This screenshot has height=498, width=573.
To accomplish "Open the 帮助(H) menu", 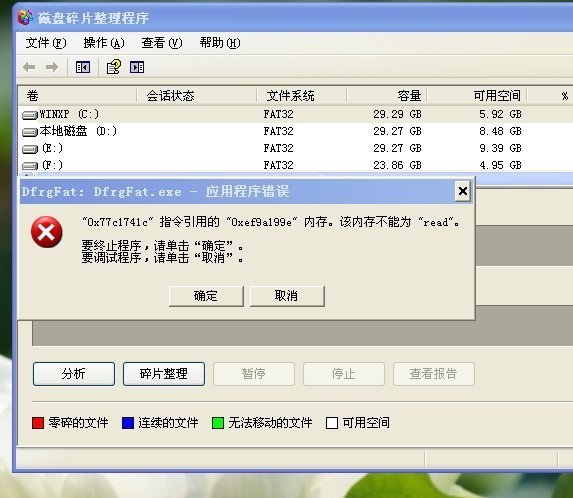I will tap(220, 43).
